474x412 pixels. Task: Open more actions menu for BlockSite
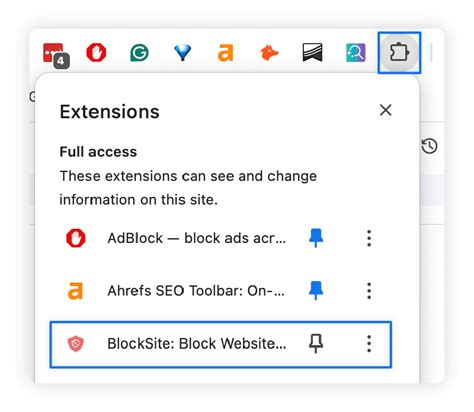(x=369, y=344)
